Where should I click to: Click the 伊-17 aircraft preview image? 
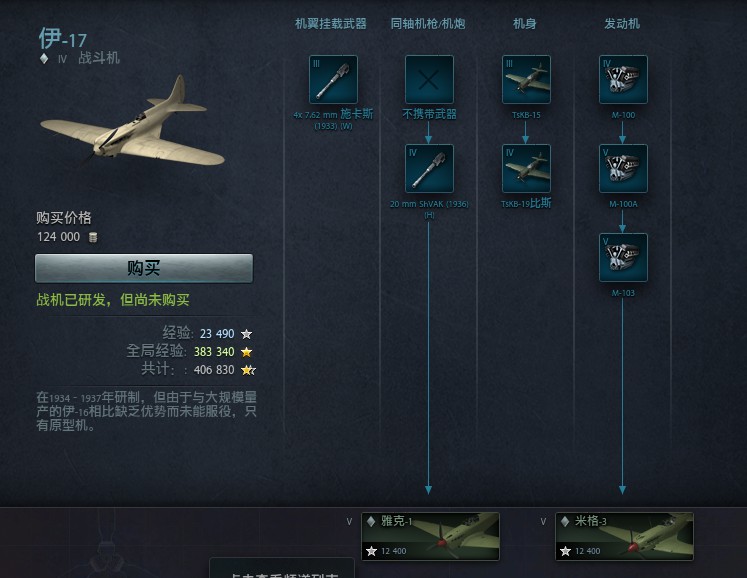[132, 122]
